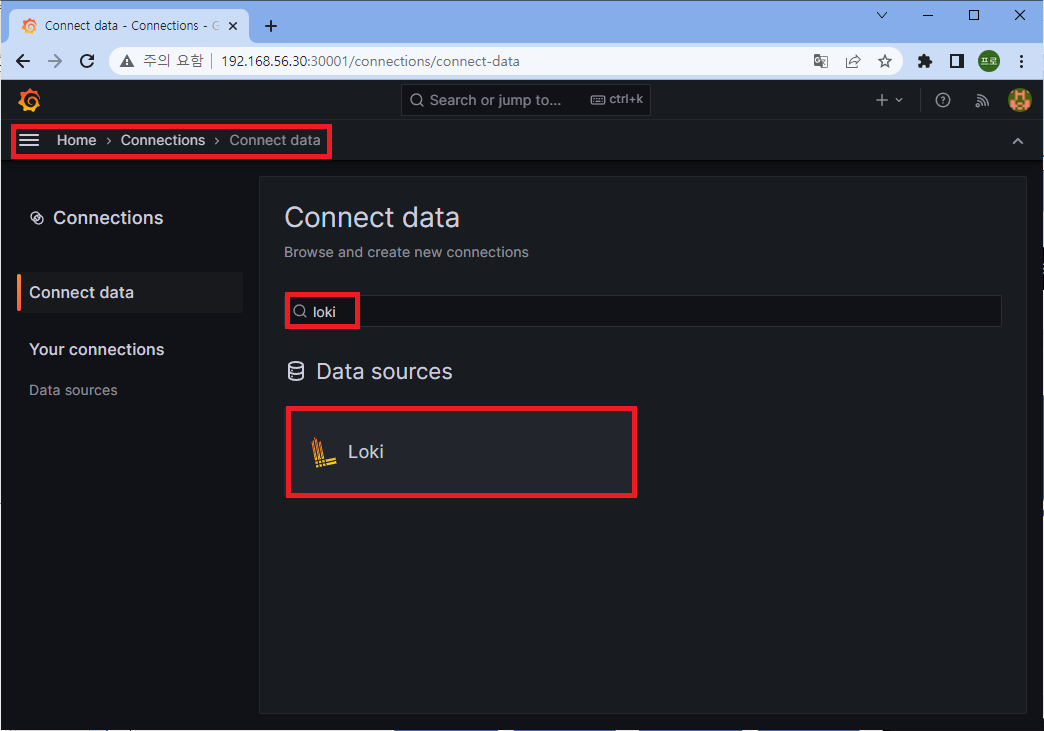The height and width of the screenshot is (731, 1044).
Task: Open the plus add-new dropdown
Action: pos(889,100)
